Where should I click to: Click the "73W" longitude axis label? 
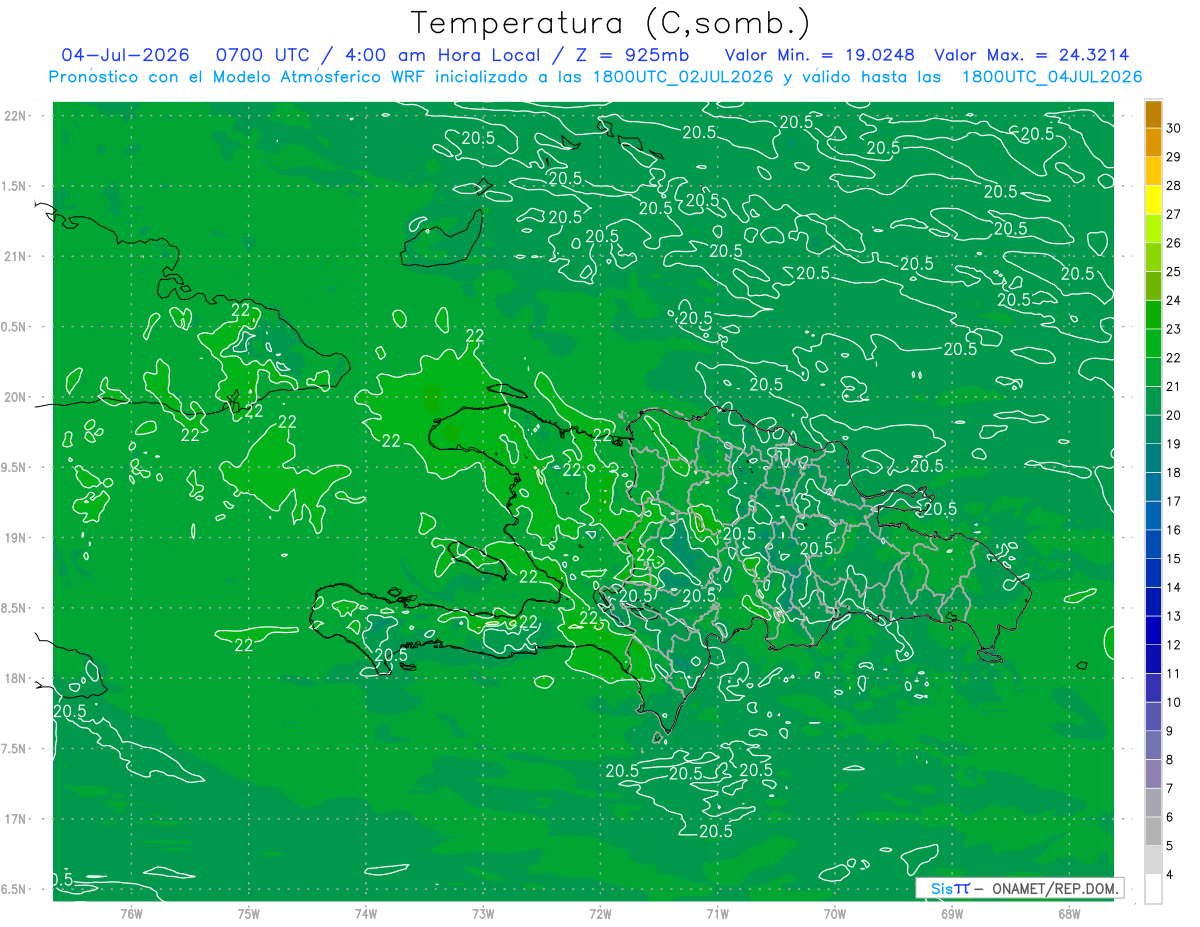(x=483, y=914)
